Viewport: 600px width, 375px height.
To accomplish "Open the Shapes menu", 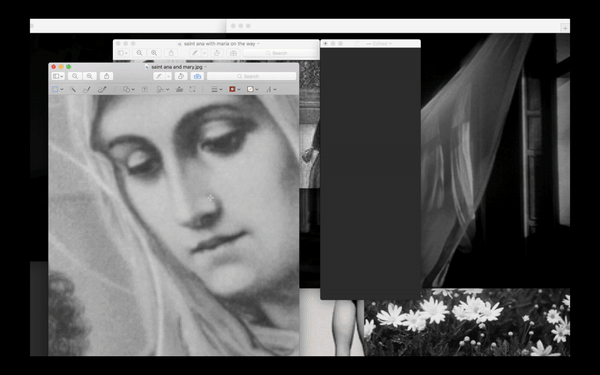I will point(129,89).
